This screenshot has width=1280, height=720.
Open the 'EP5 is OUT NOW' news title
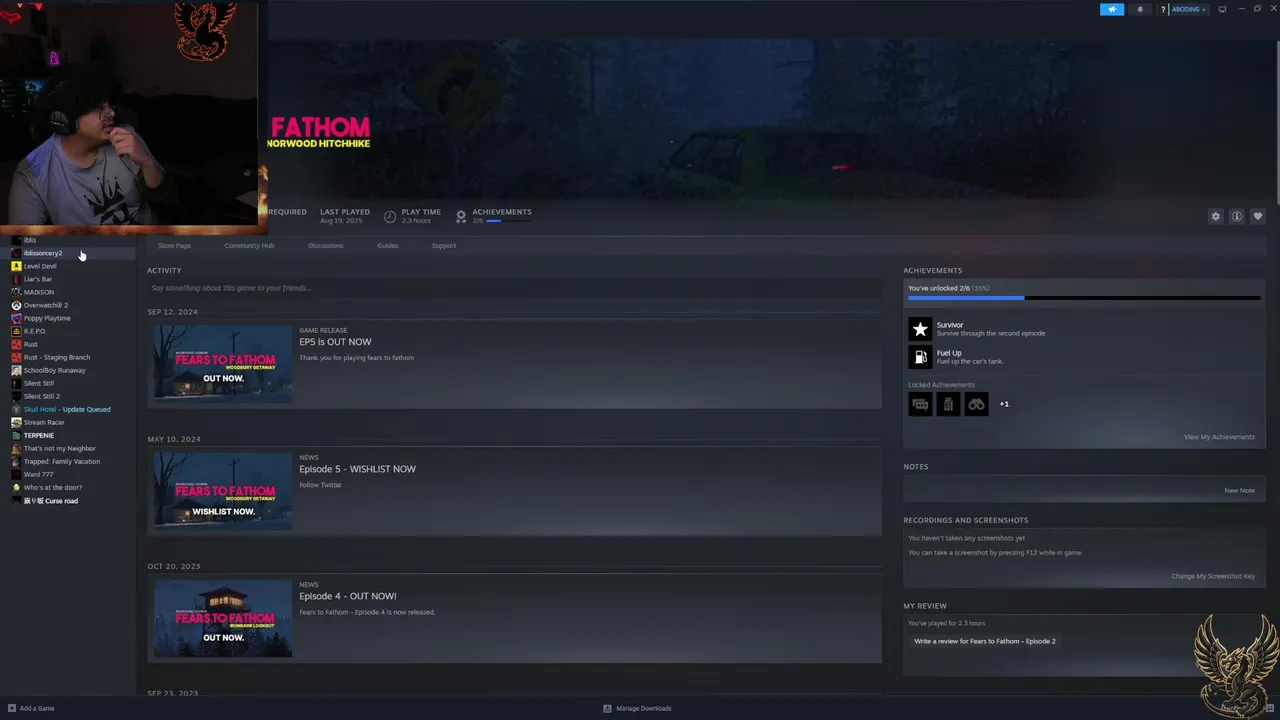tap(335, 342)
